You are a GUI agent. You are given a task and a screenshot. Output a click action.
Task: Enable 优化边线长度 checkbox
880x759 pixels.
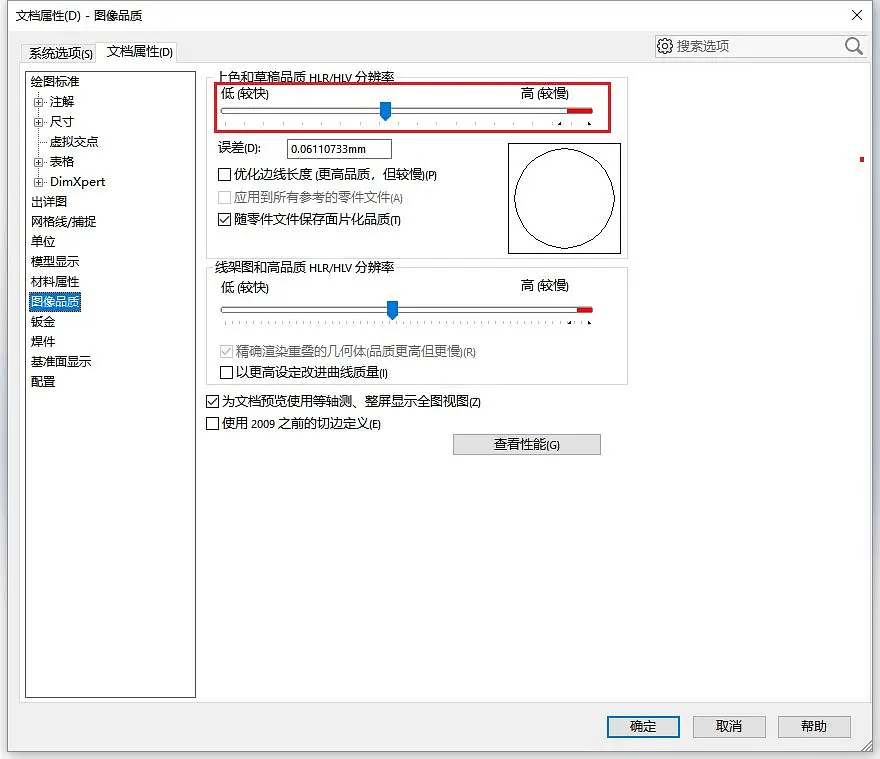click(x=224, y=175)
